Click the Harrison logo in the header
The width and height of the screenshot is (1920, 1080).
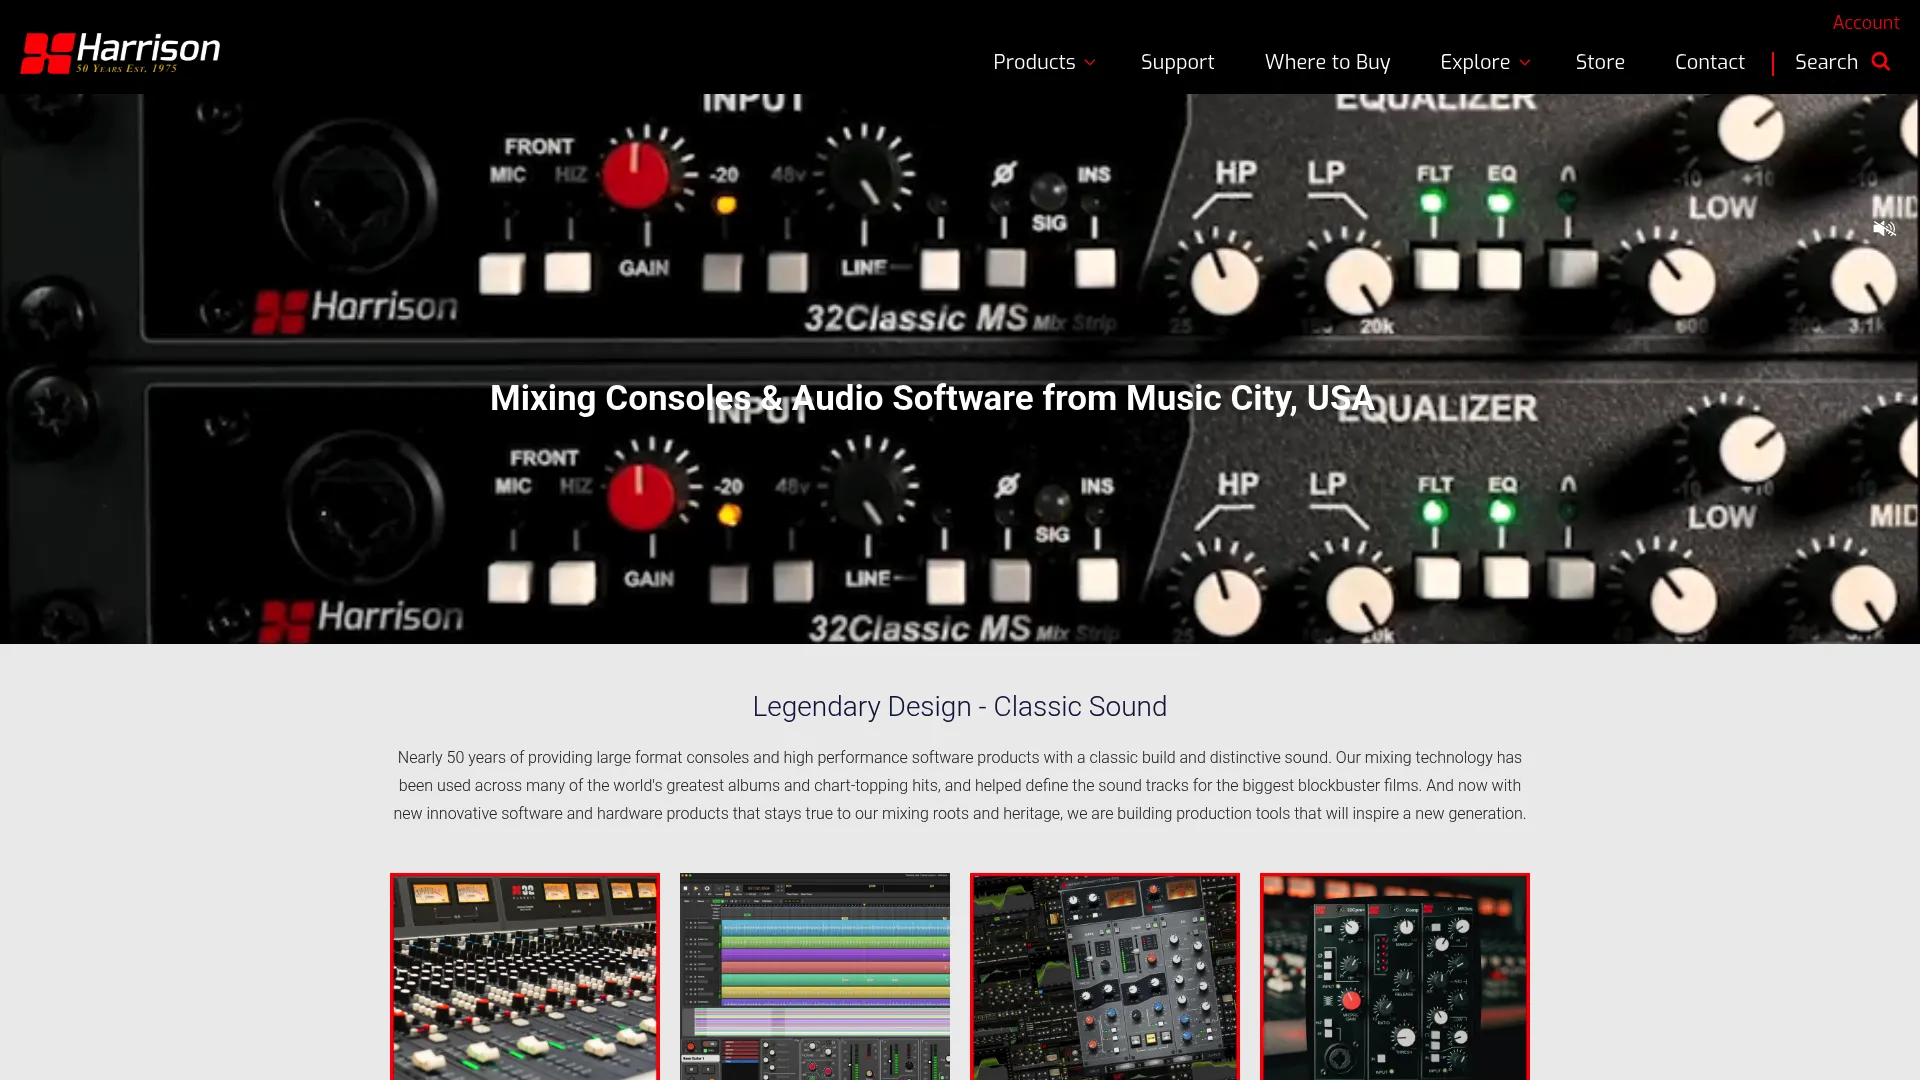pyautogui.click(x=120, y=53)
